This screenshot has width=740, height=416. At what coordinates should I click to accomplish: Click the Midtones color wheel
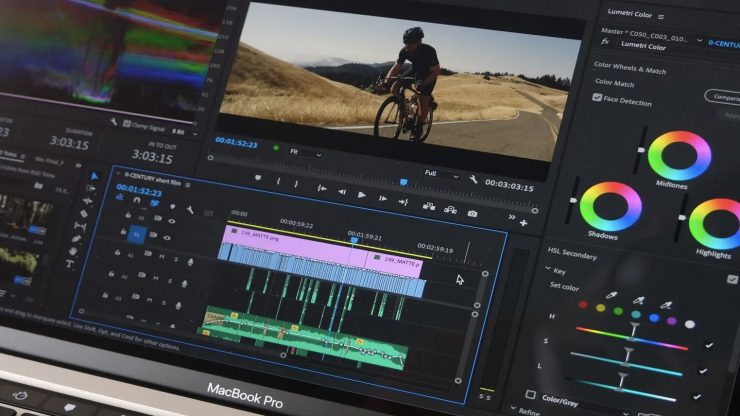[679, 156]
